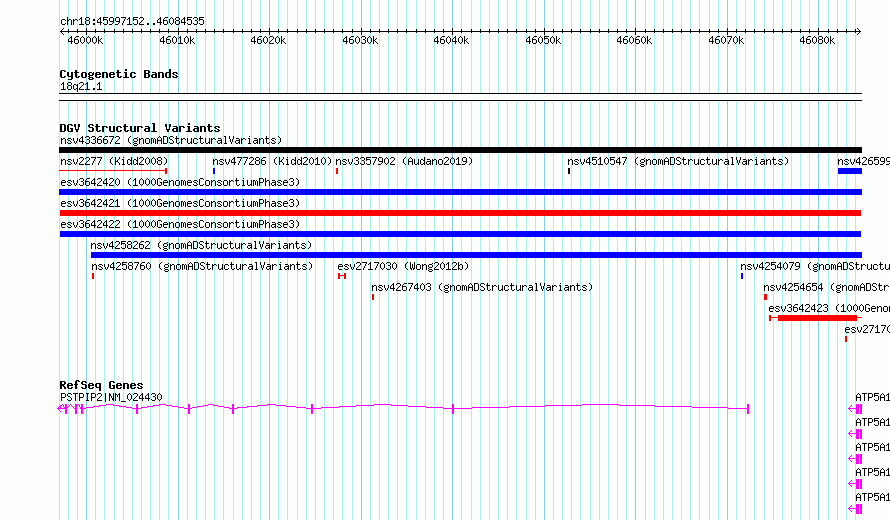Open variant nsv4258262 label
Viewport: 890px width, 520px height.
point(201,245)
